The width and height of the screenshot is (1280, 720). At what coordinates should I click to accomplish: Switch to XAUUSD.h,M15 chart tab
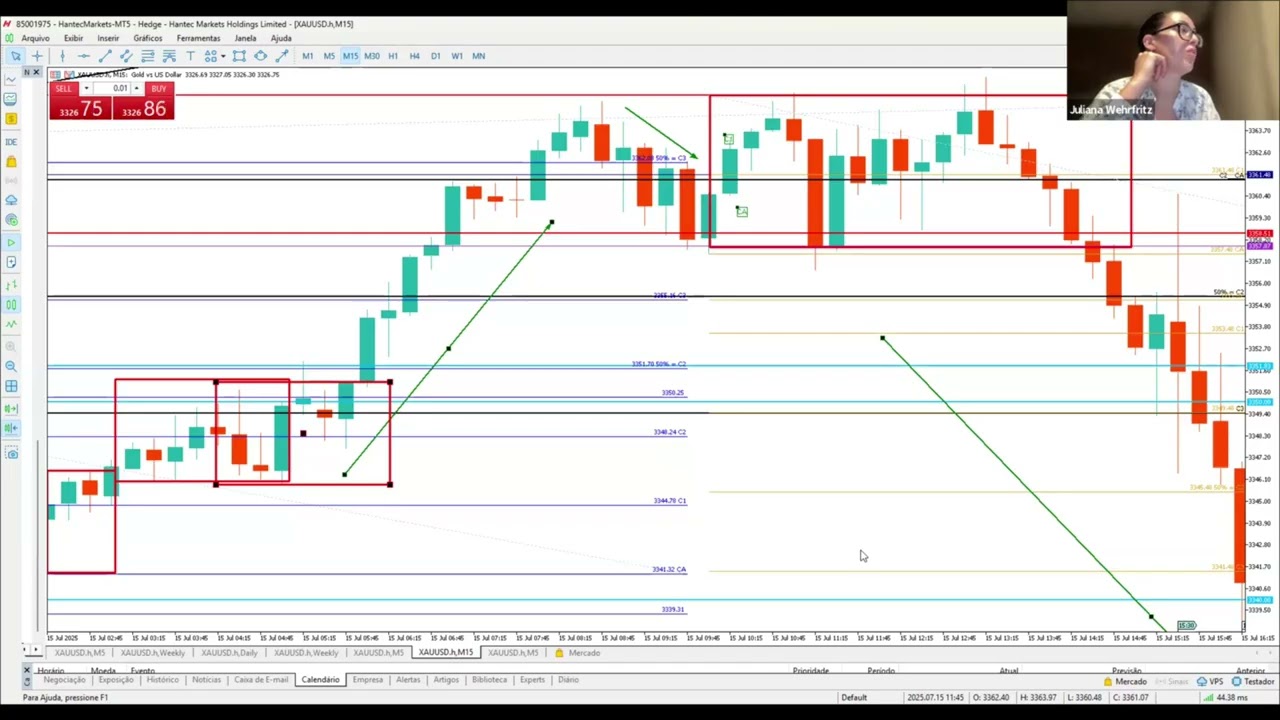(x=445, y=653)
